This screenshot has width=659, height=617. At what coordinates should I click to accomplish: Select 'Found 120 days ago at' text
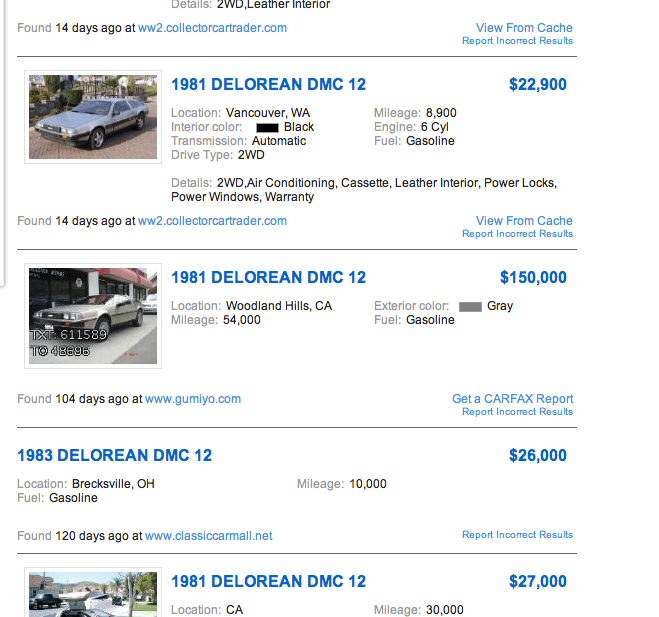click(79, 536)
